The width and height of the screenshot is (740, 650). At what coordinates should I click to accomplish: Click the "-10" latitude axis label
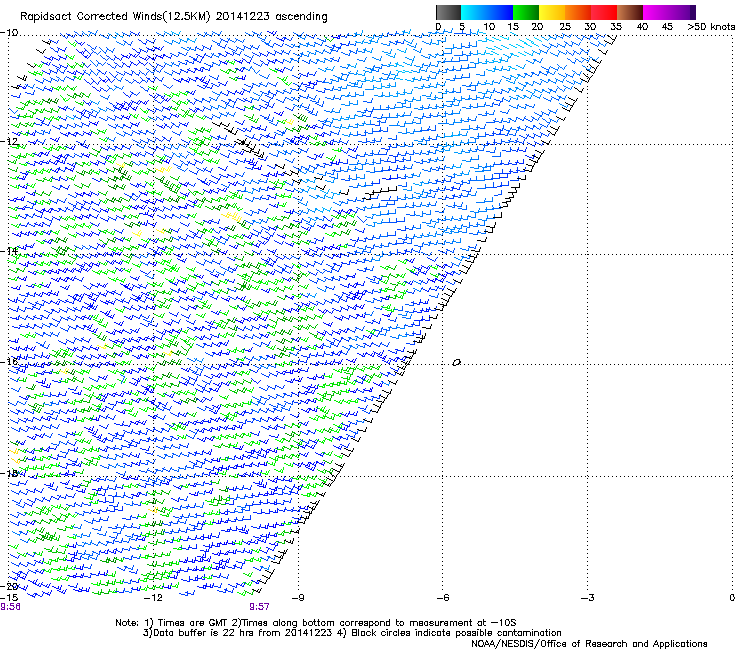point(9,33)
